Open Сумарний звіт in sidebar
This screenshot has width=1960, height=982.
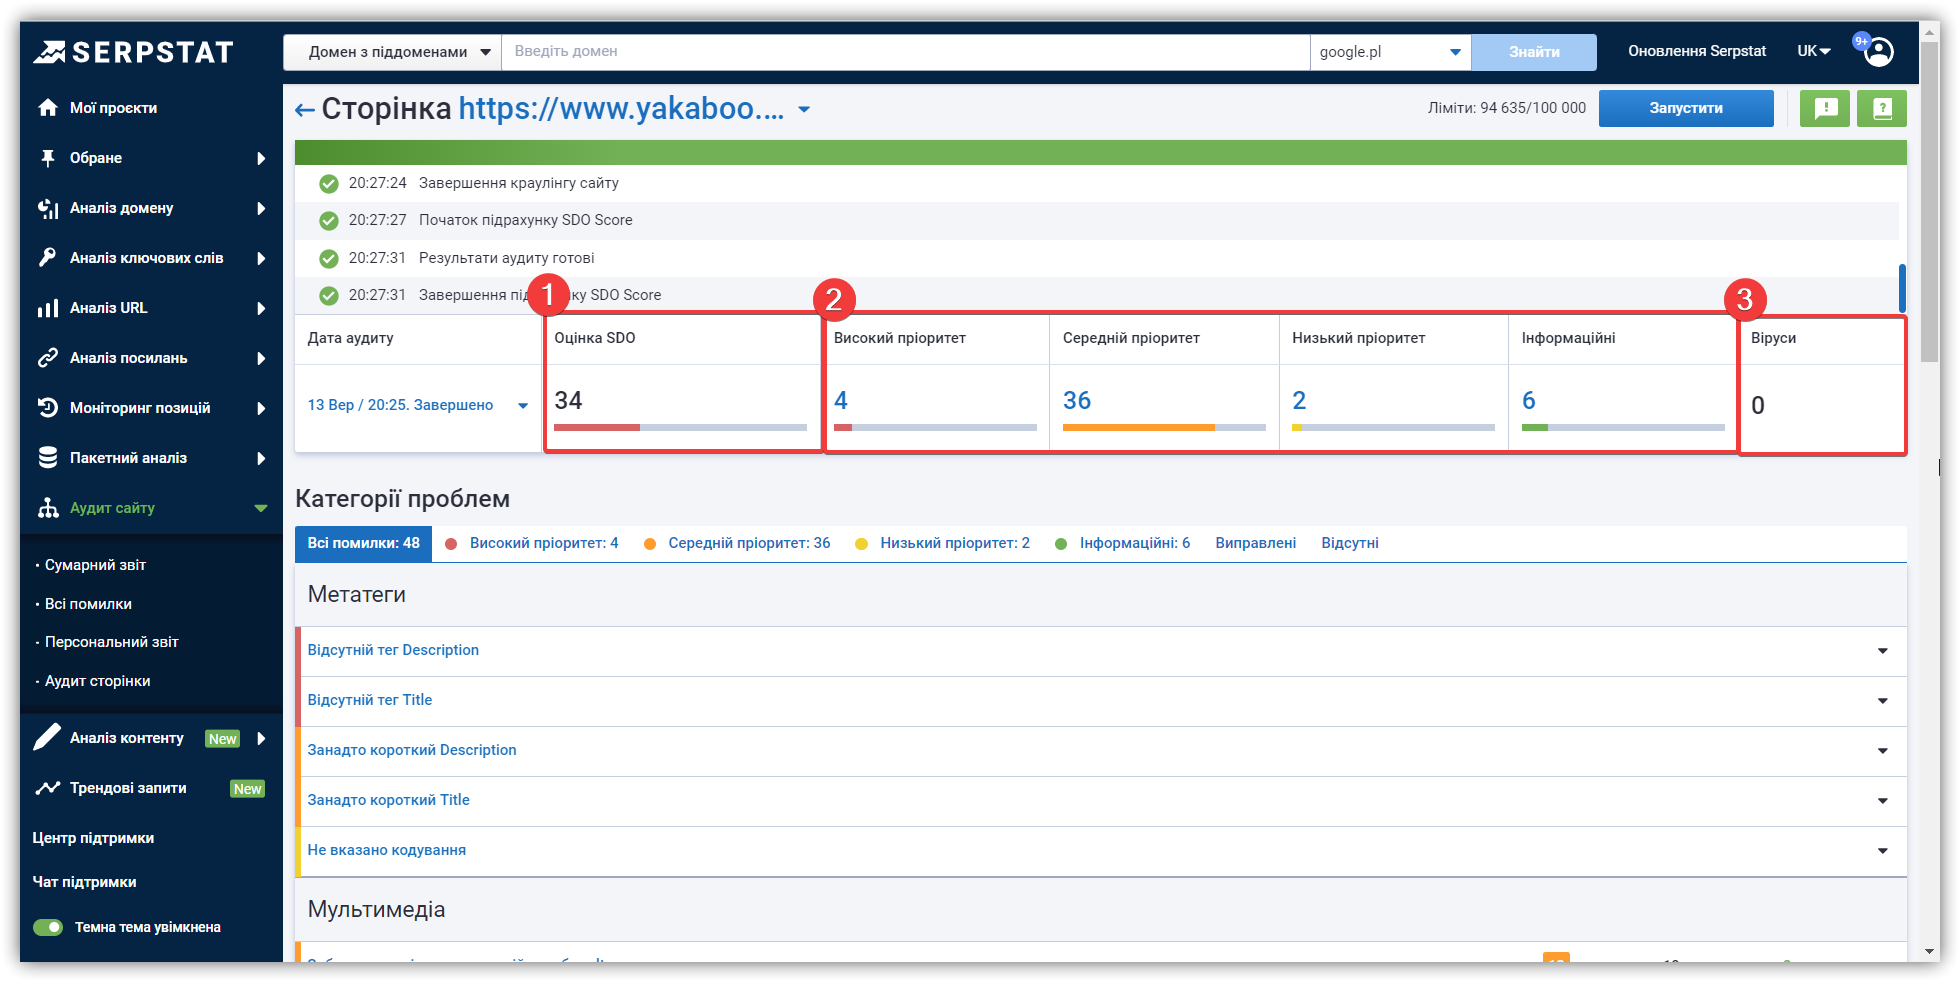coord(95,565)
